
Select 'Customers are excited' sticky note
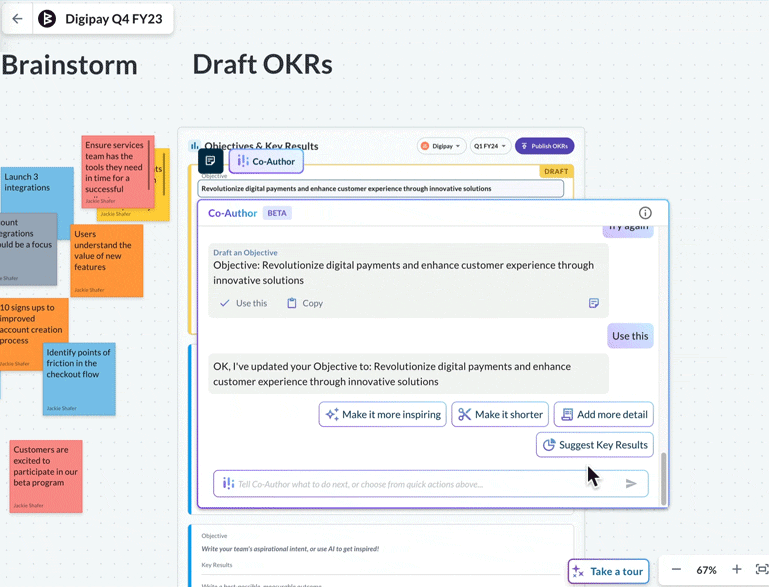pos(46,476)
